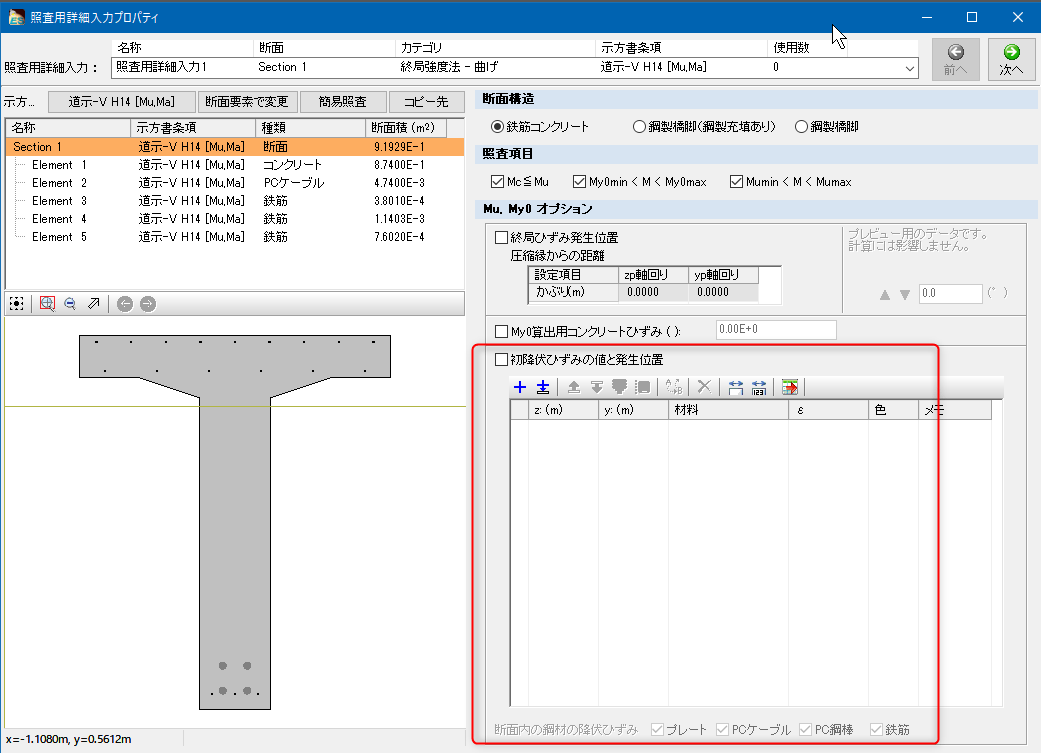This screenshot has width=1041, height=753.
Task: Click the 断面要素で変更 button
Action: [247, 102]
